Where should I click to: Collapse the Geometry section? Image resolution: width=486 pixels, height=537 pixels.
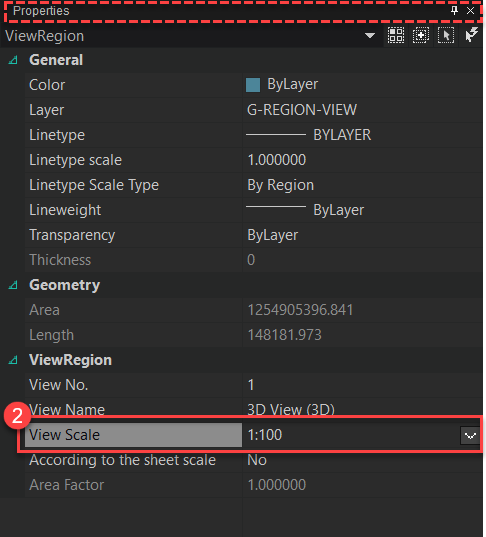[13, 285]
